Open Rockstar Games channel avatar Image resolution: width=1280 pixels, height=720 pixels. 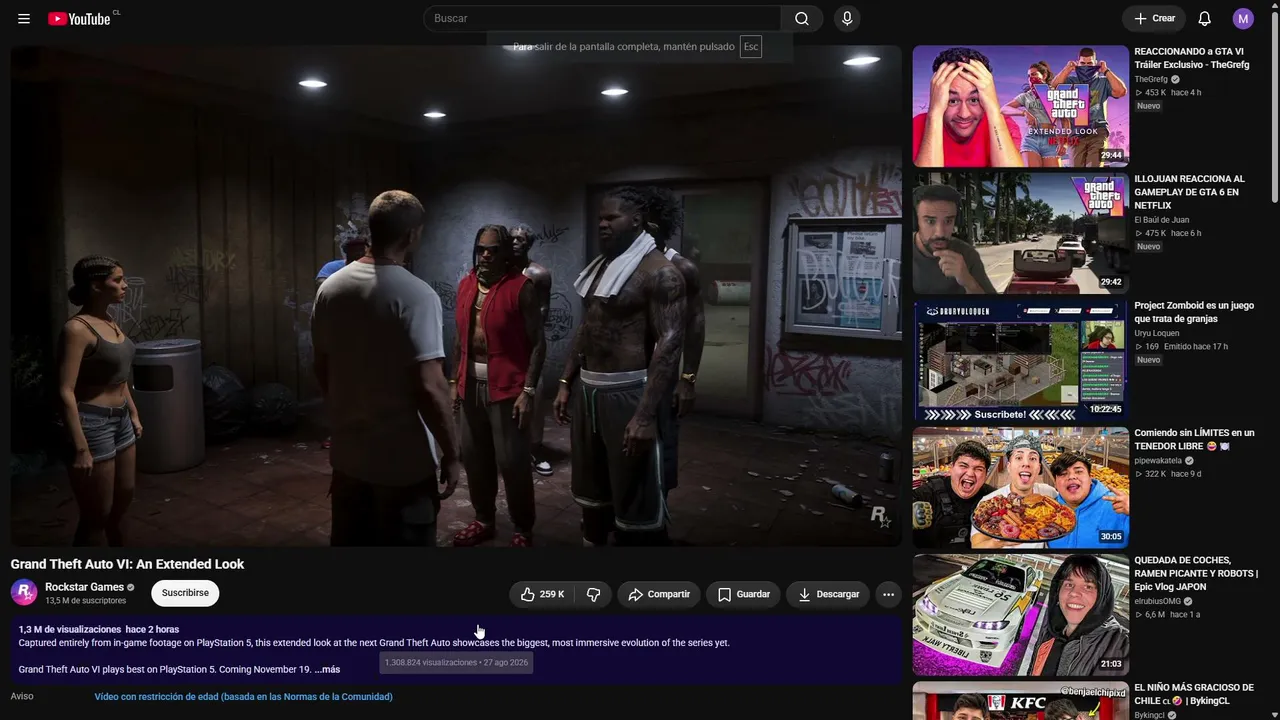[x=24, y=593]
